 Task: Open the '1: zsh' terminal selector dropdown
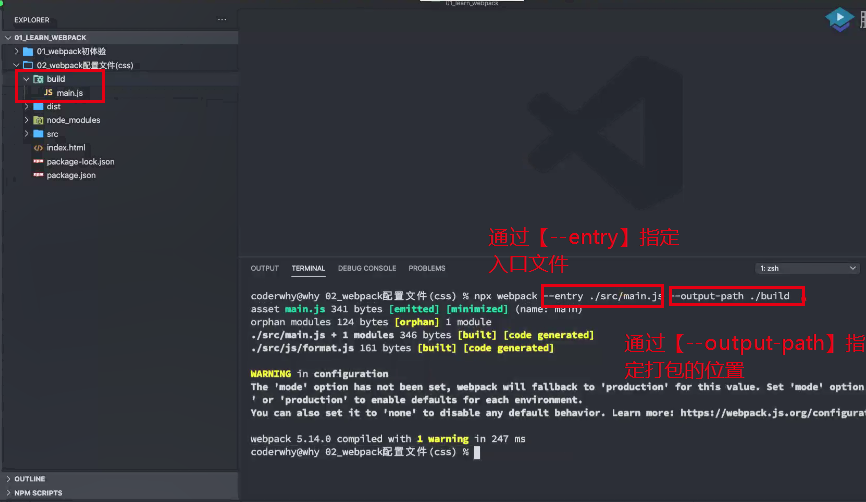click(807, 268)
